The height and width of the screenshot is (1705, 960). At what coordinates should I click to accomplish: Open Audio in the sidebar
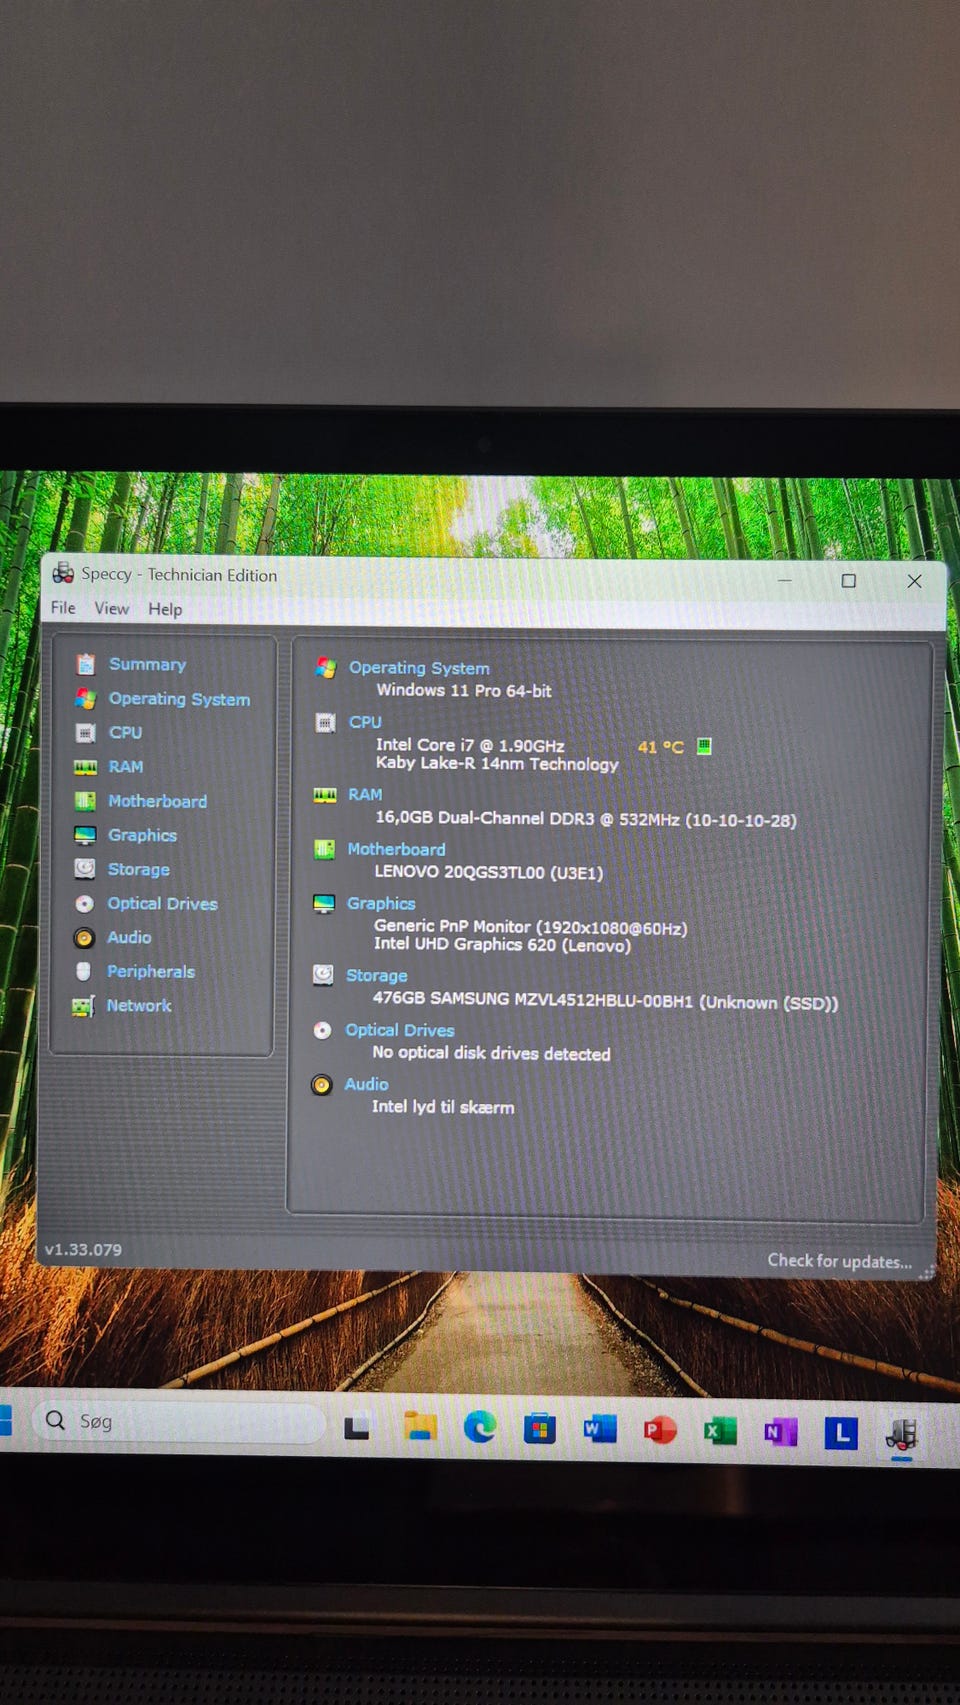[129, 937]
